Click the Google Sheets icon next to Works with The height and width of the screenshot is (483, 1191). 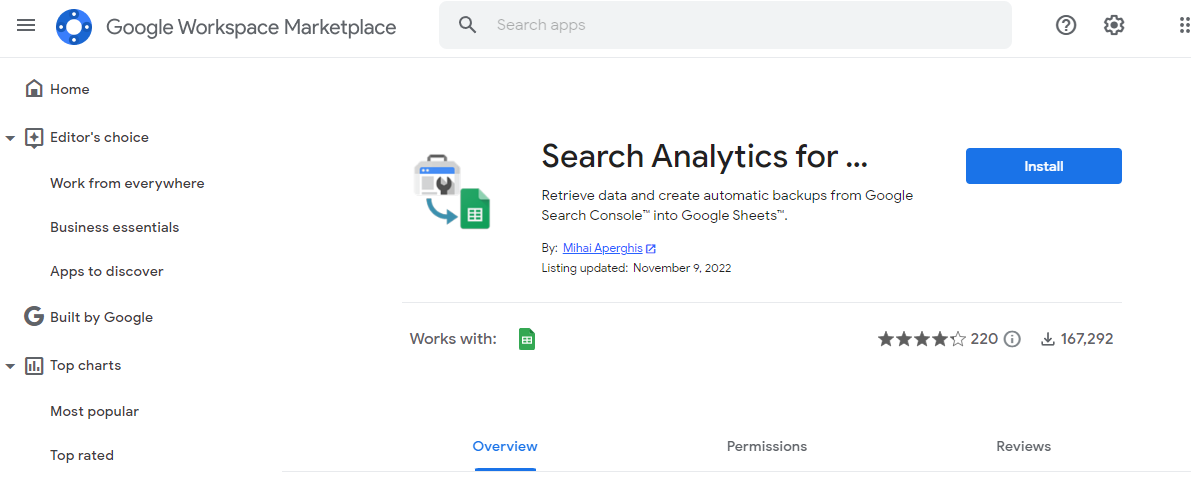pos(527,339)
